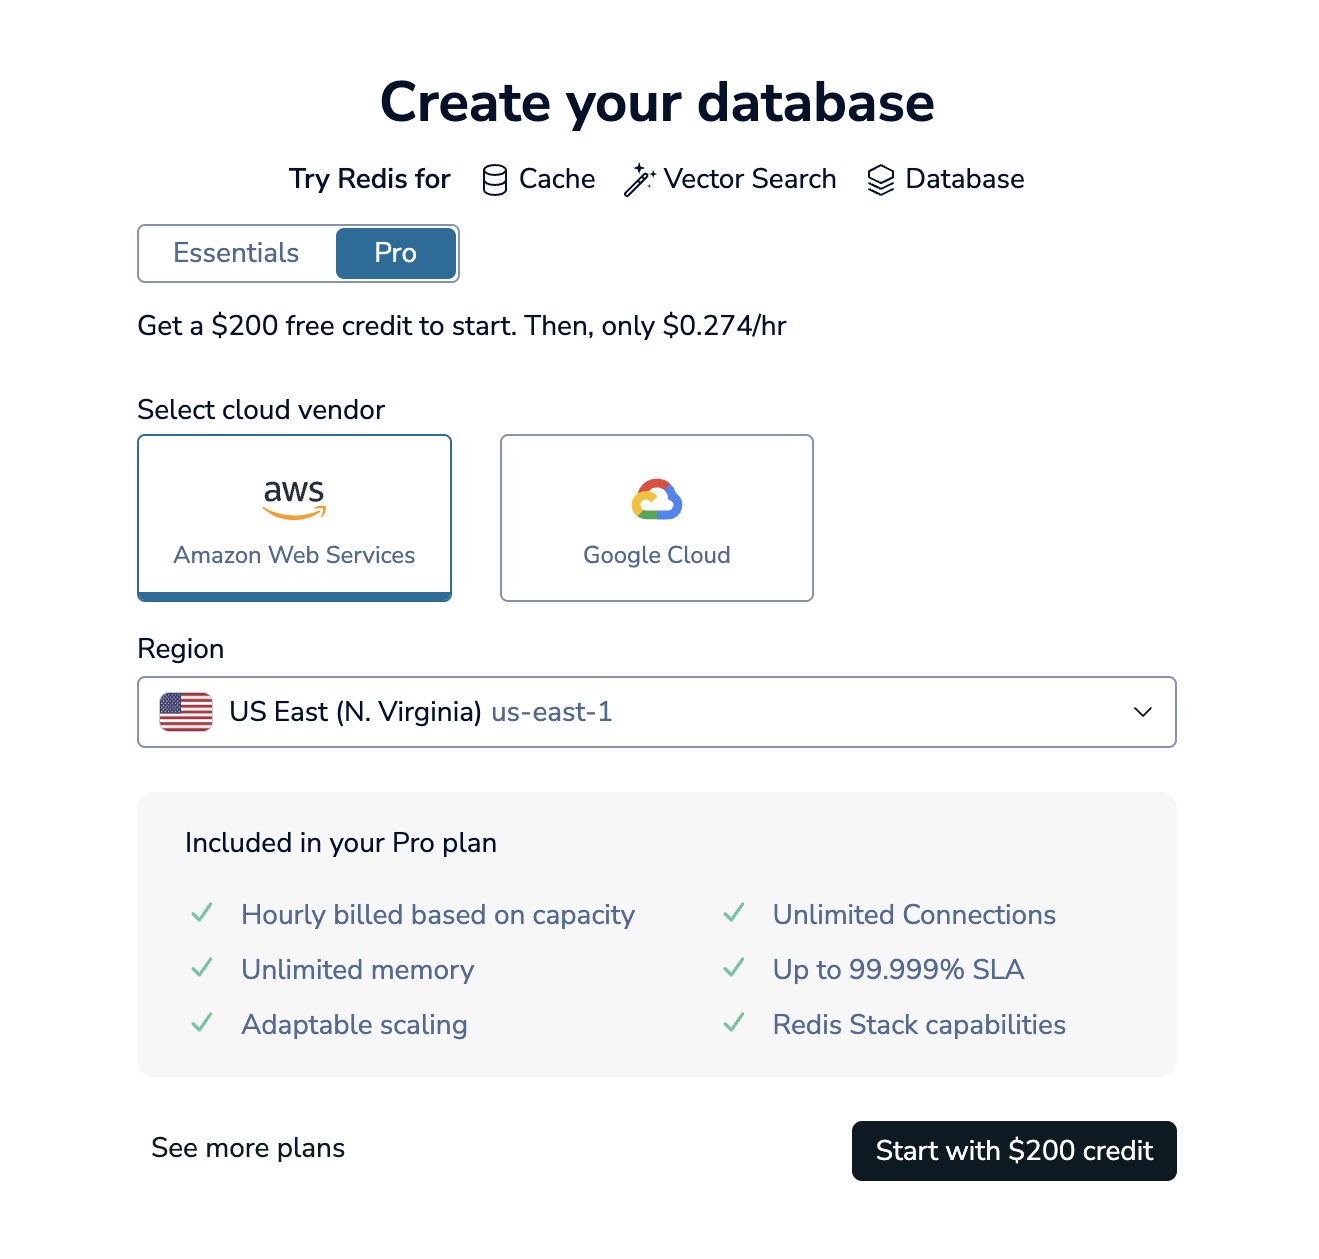Open the See more plans link
Viewport: 1319px width, 1259px height.
(248, 1148)
